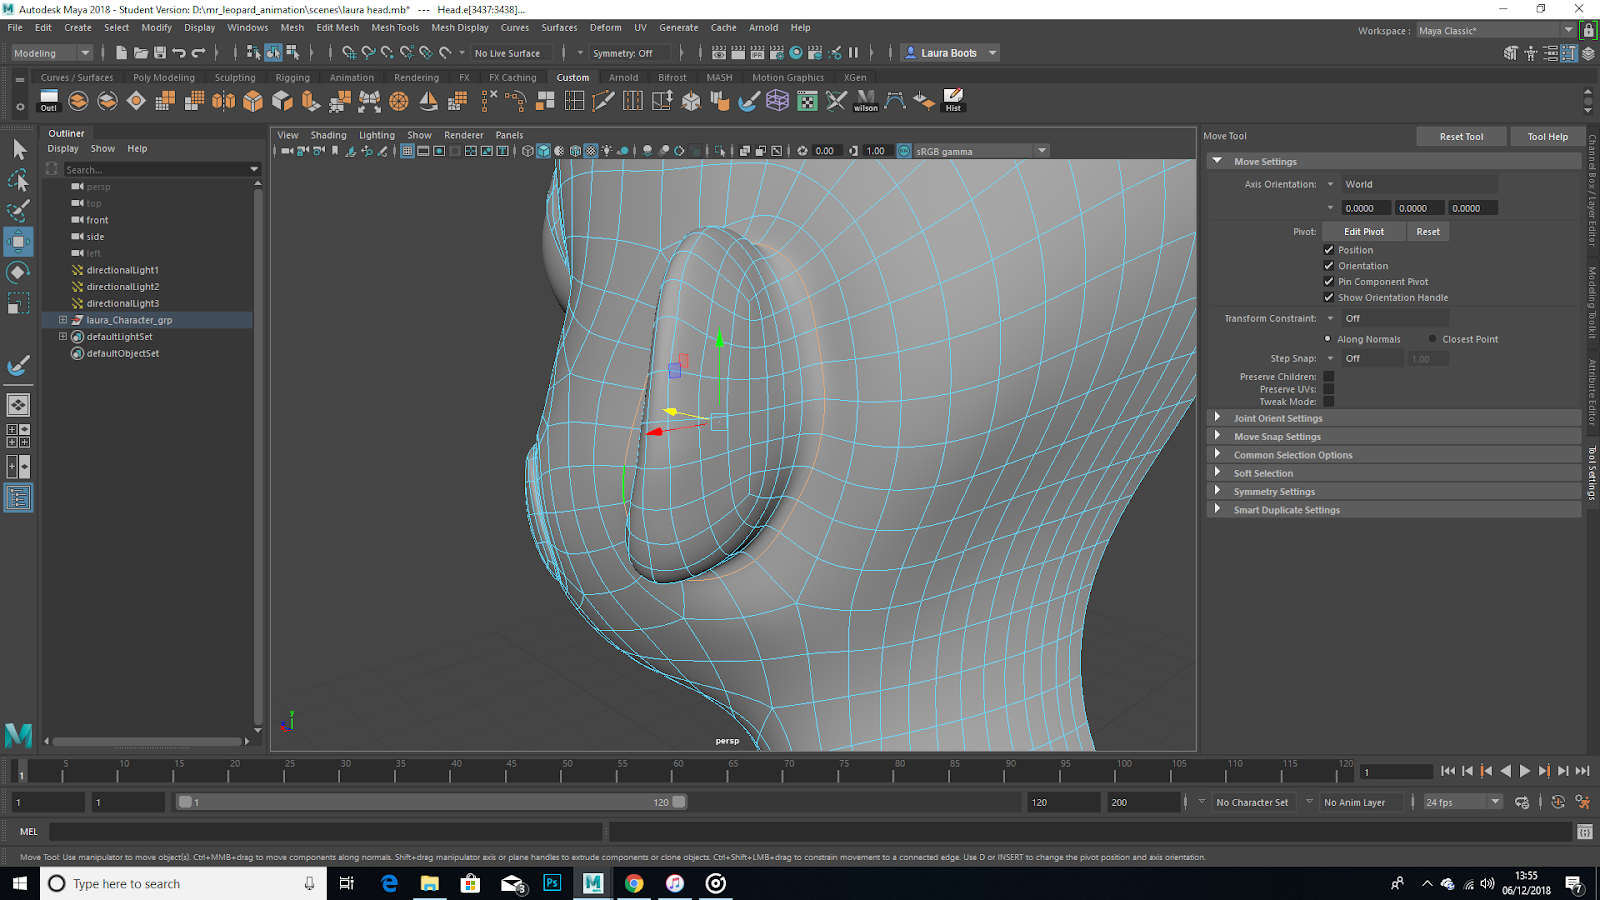
Task: Enable the Preserve UVs checkbox
Action: (x=1329, y=389)
